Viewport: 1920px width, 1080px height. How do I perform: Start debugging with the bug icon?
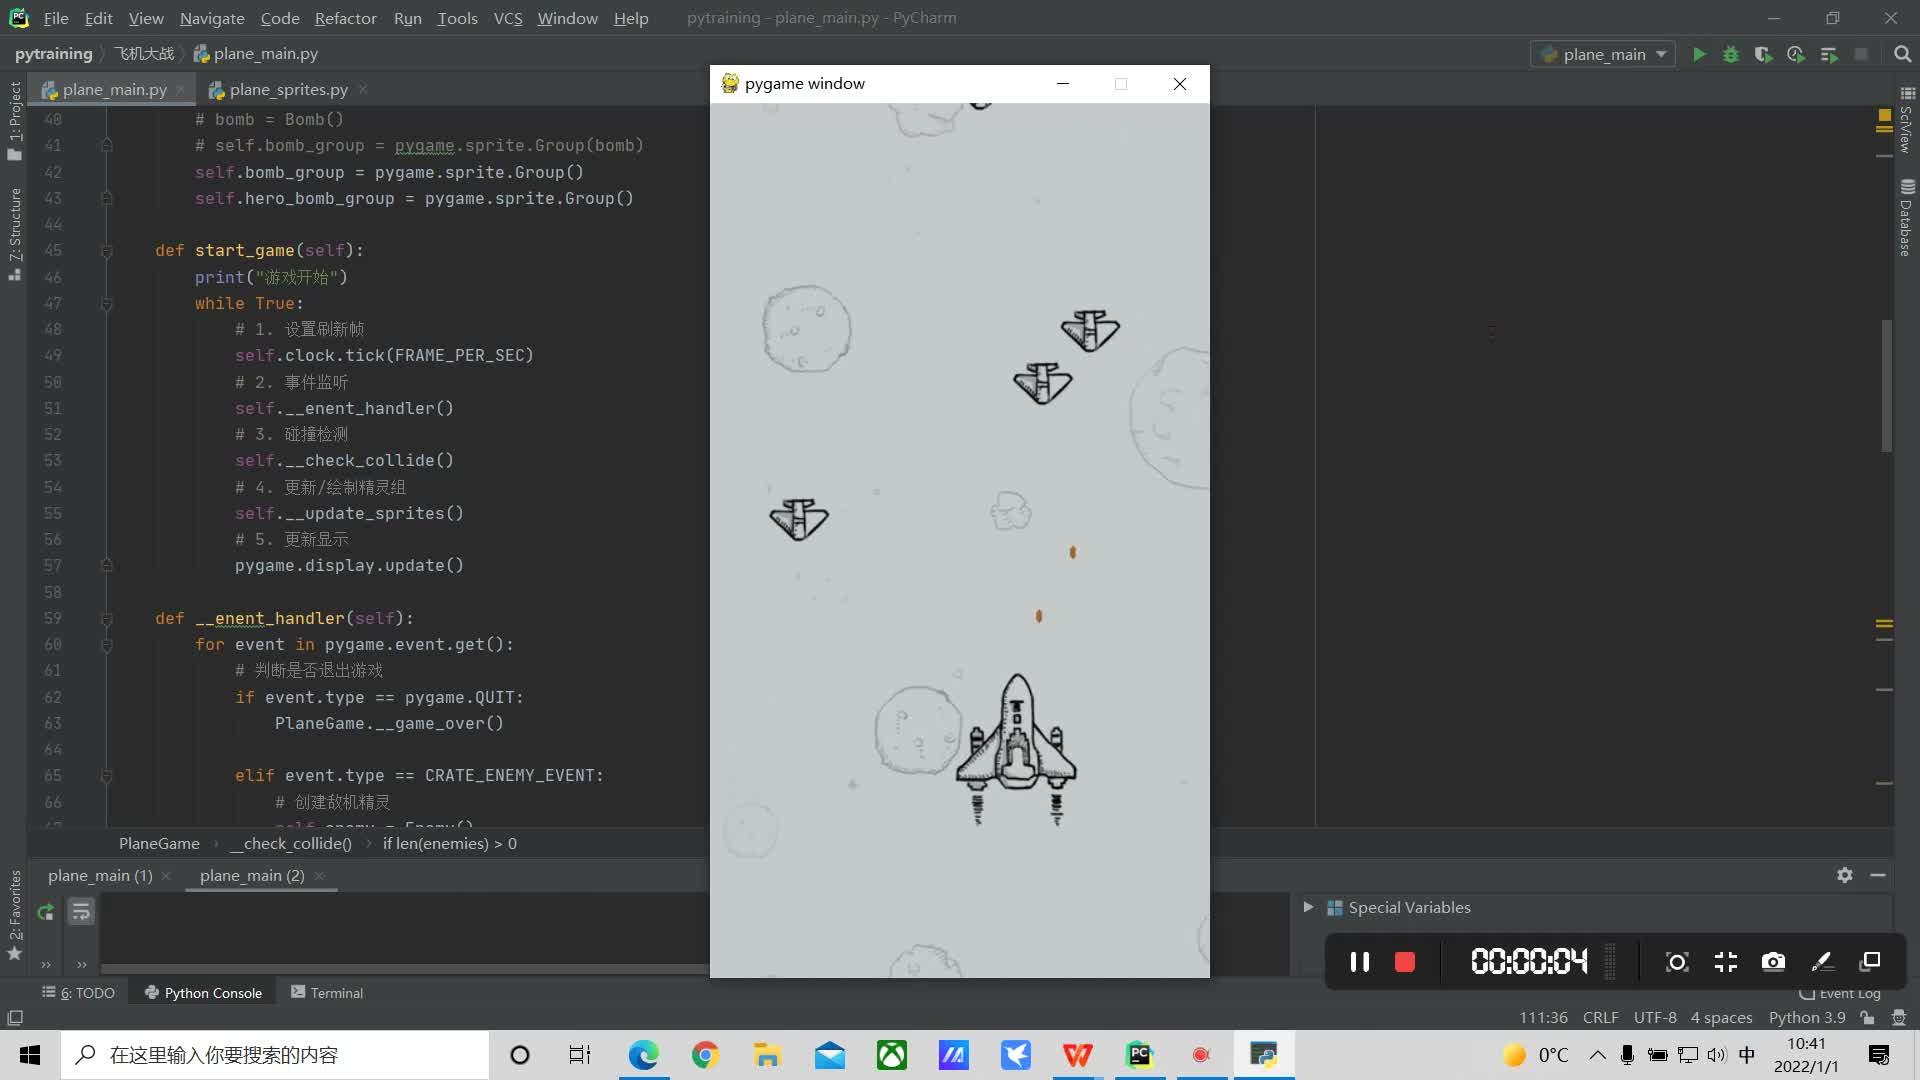click(x=1731, y=55)
